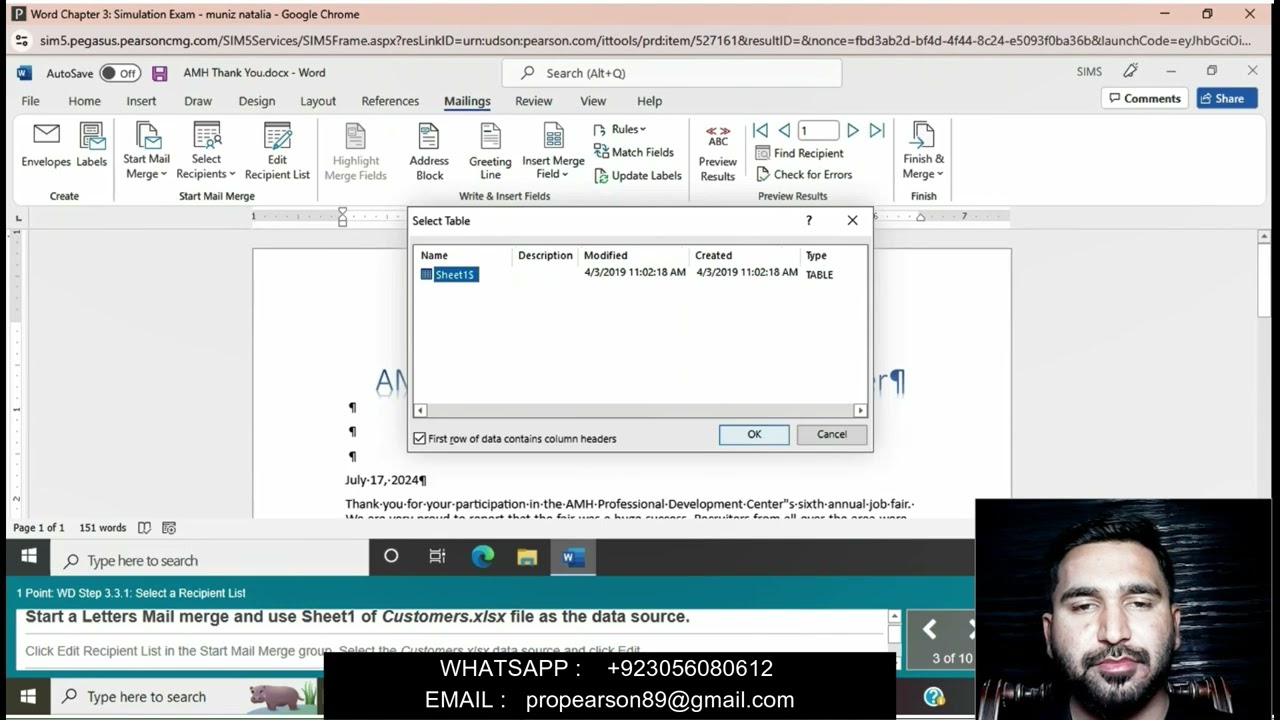Insert an Address Block

pyautogui.click(x=429, y=152)
